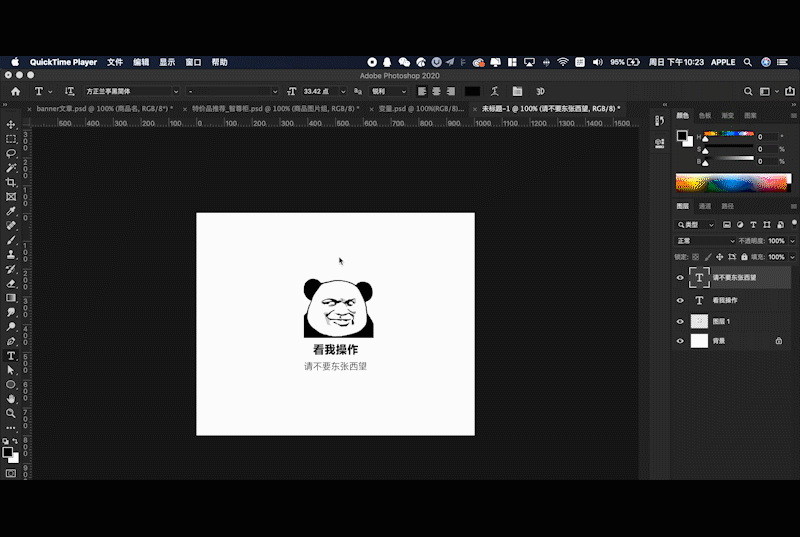Open the layer opacity dropdown arrow
This screenshot has height=537, width=800.
tap(792, 241)
